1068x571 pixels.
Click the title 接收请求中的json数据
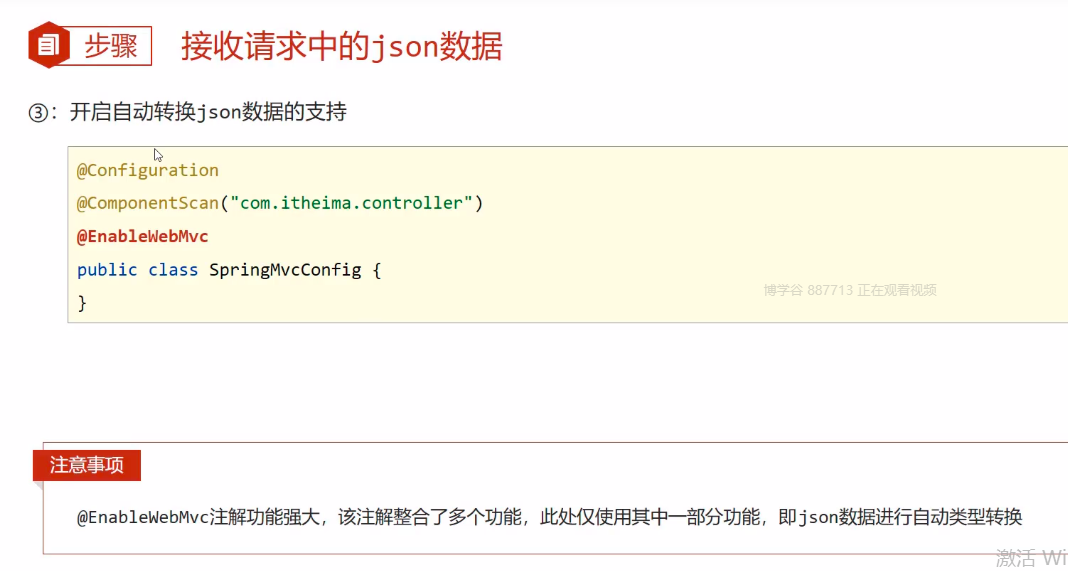341,46
